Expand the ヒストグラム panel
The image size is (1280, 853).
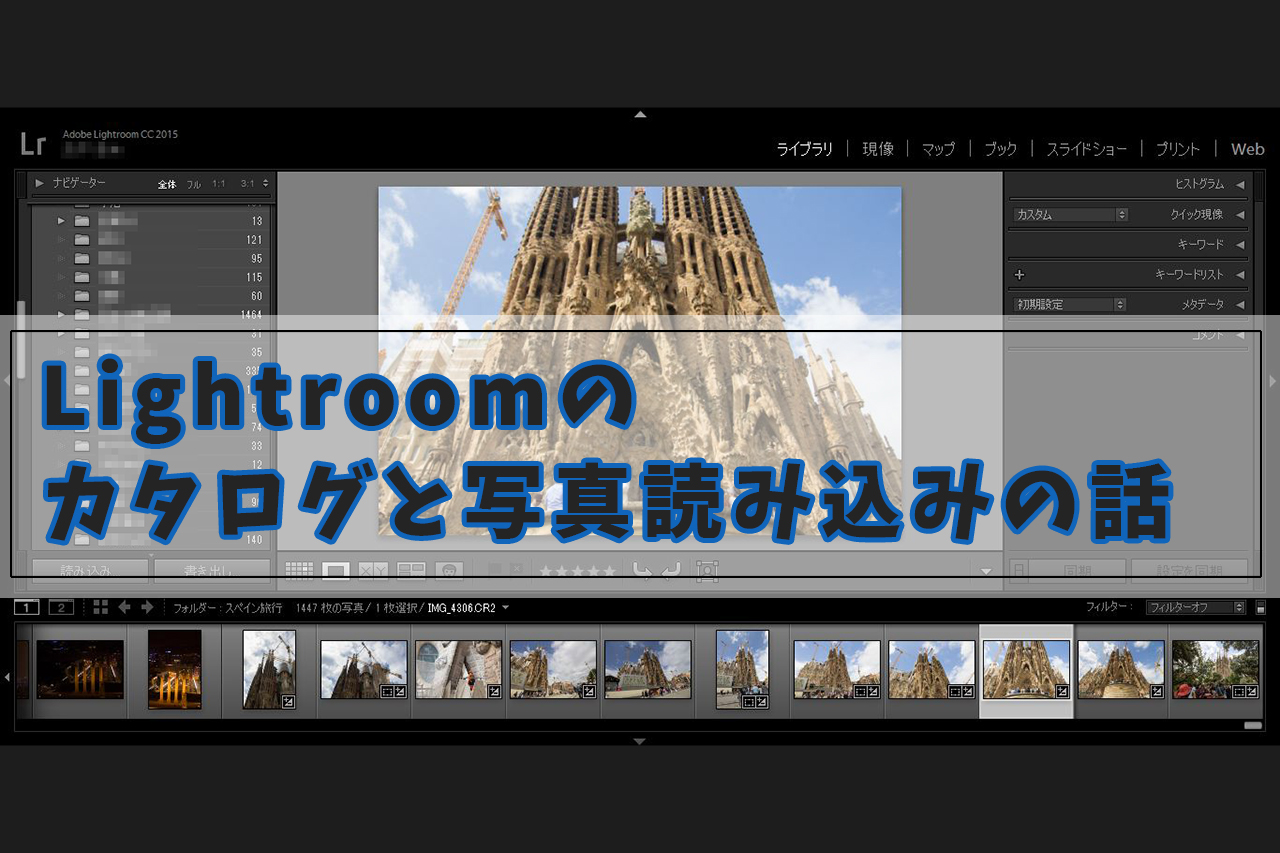pyautogui.click(x=1240, y=184)
